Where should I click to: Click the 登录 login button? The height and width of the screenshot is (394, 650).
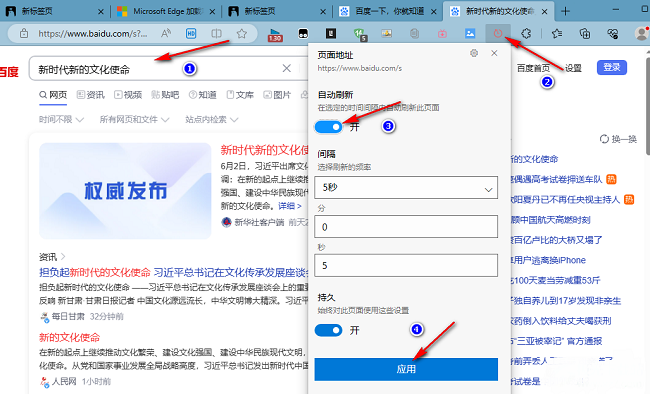(612, 68)
